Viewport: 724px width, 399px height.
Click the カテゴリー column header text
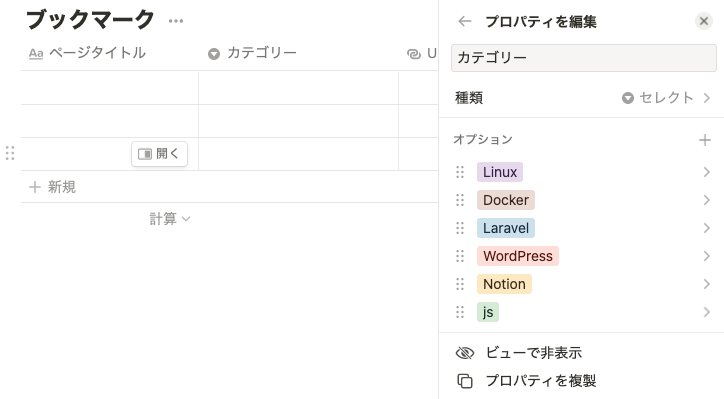(262, 53)
